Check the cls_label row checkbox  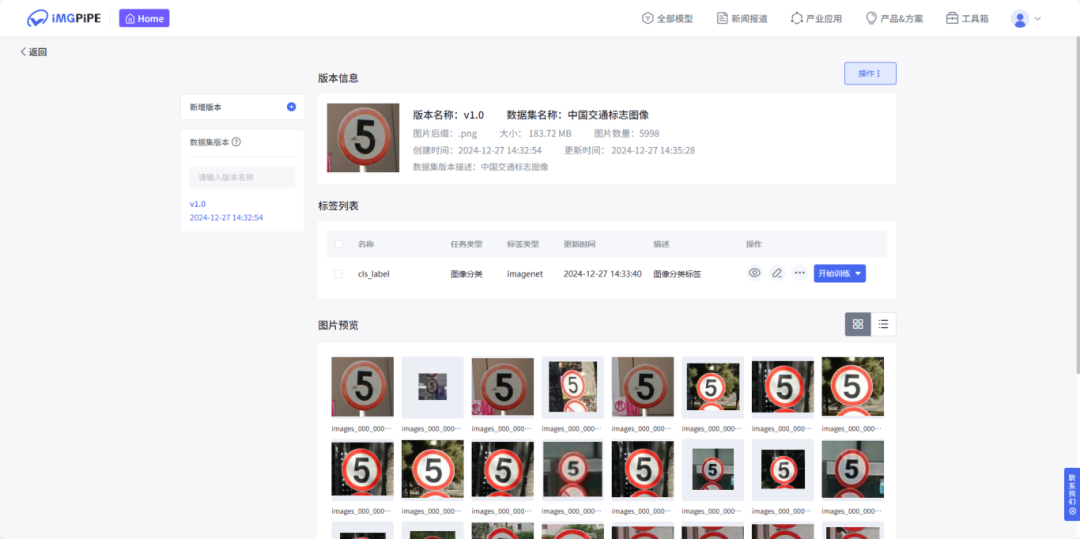pos(338,274)
